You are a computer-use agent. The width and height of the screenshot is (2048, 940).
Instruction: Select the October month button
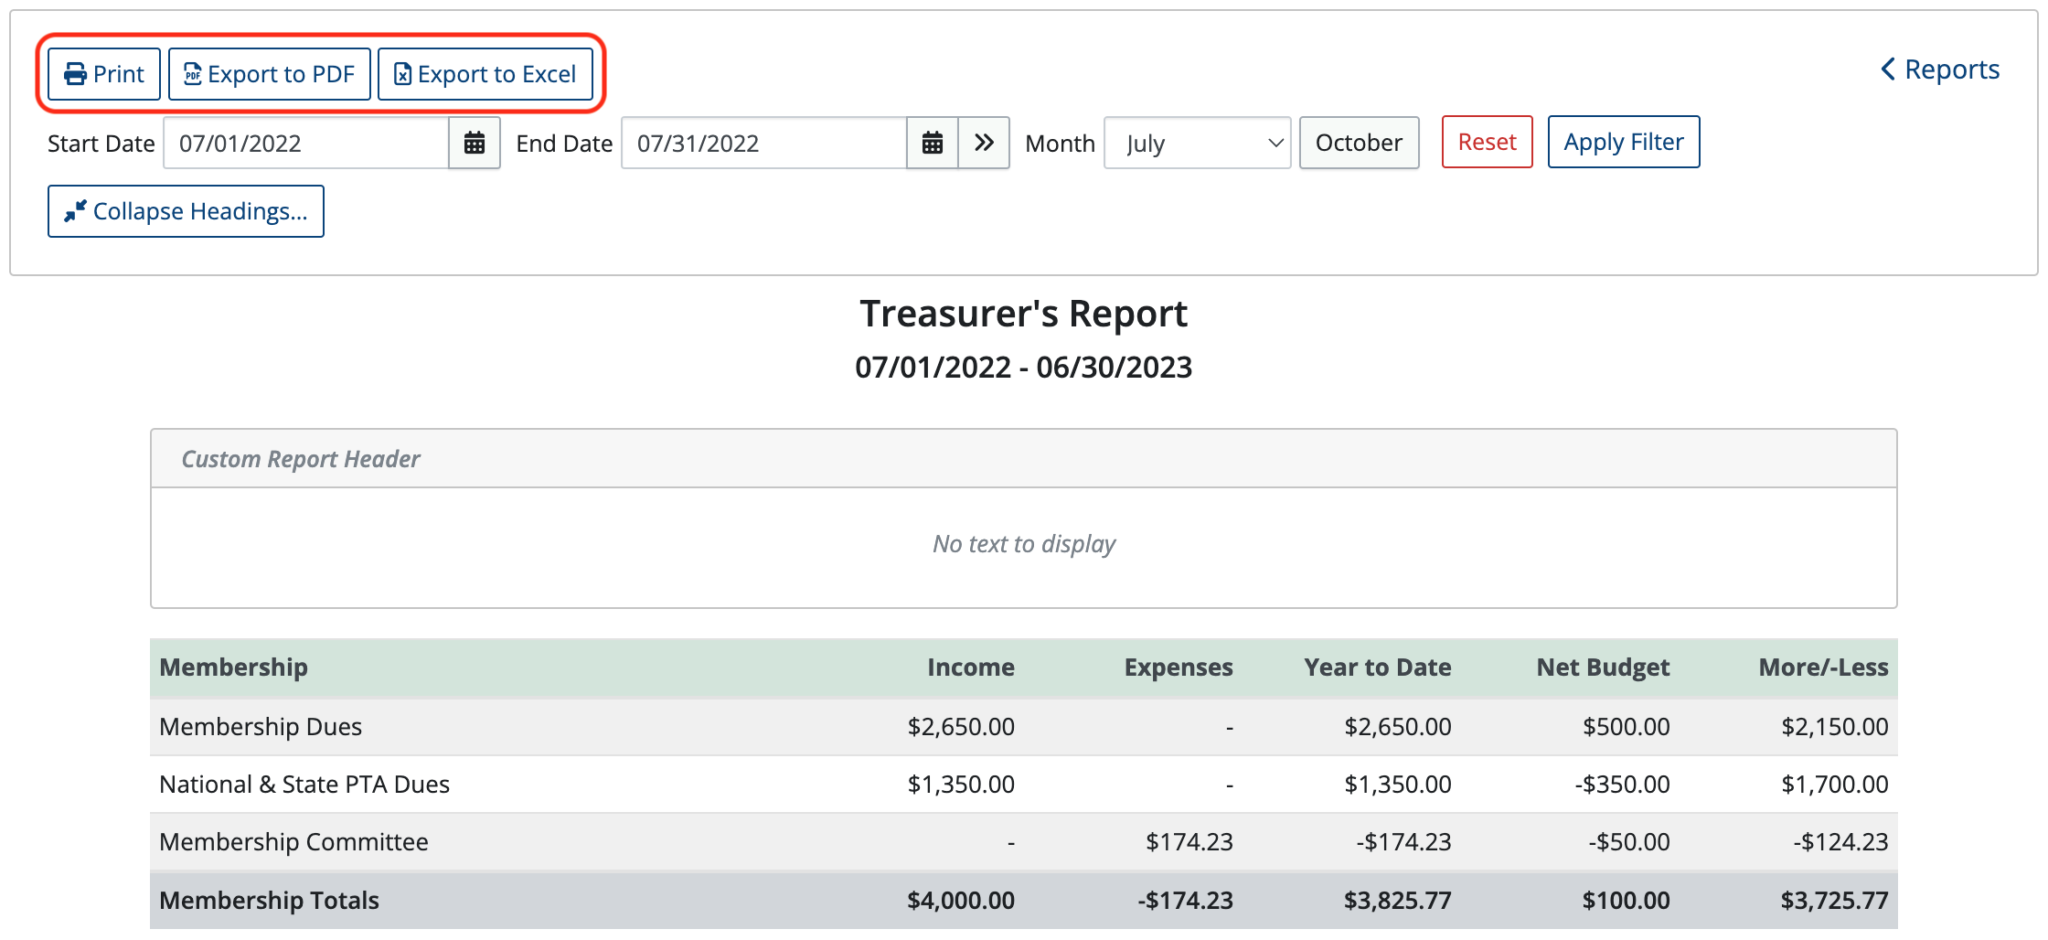pyautogui.click(x=1359, y=142)
